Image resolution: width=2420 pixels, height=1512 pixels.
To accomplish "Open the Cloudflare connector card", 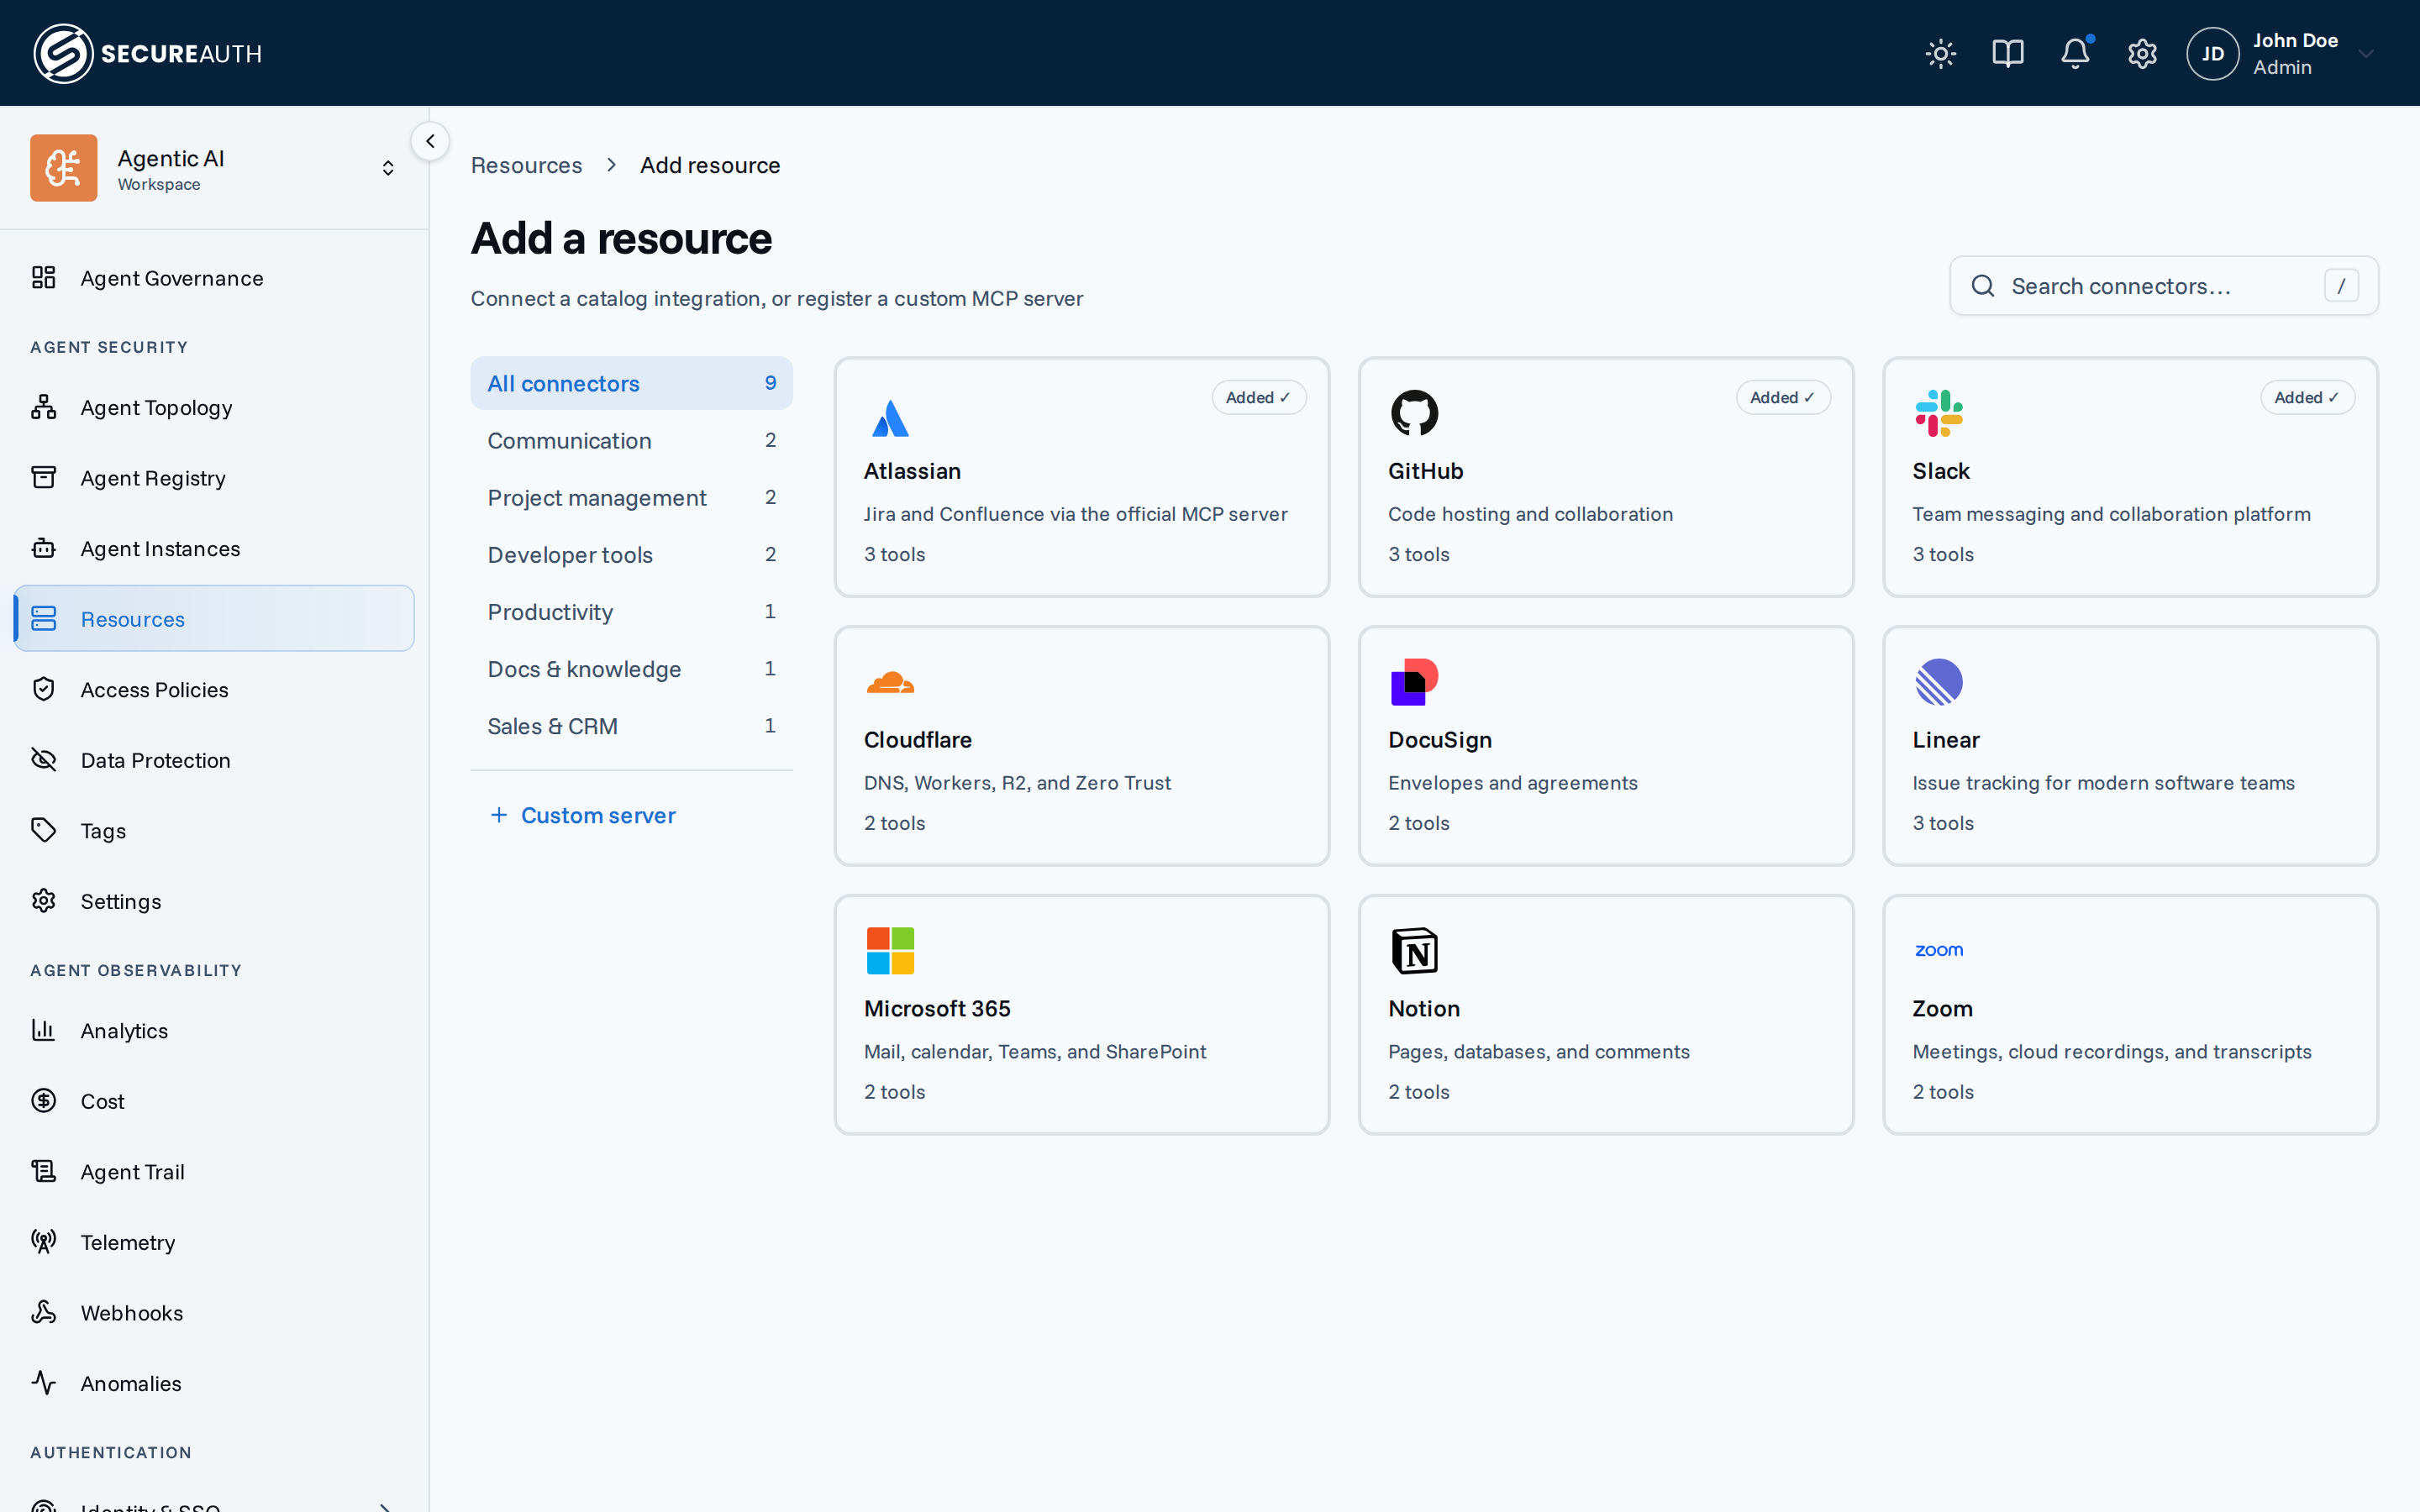I will pos(1082,746).
